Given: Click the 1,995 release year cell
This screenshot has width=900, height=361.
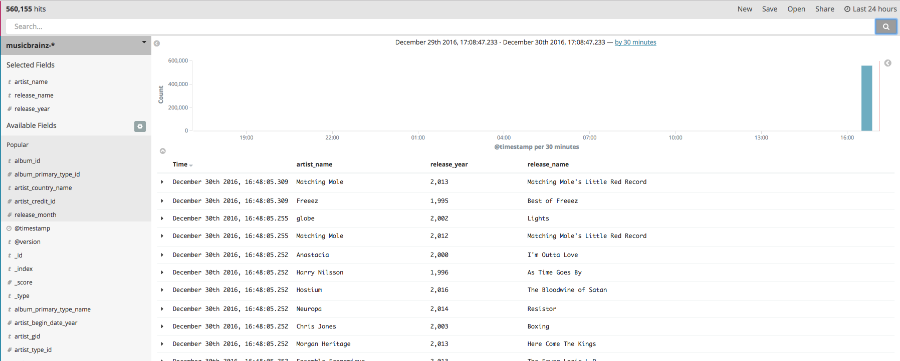Looking at the screenshot, I should [439, 200].
